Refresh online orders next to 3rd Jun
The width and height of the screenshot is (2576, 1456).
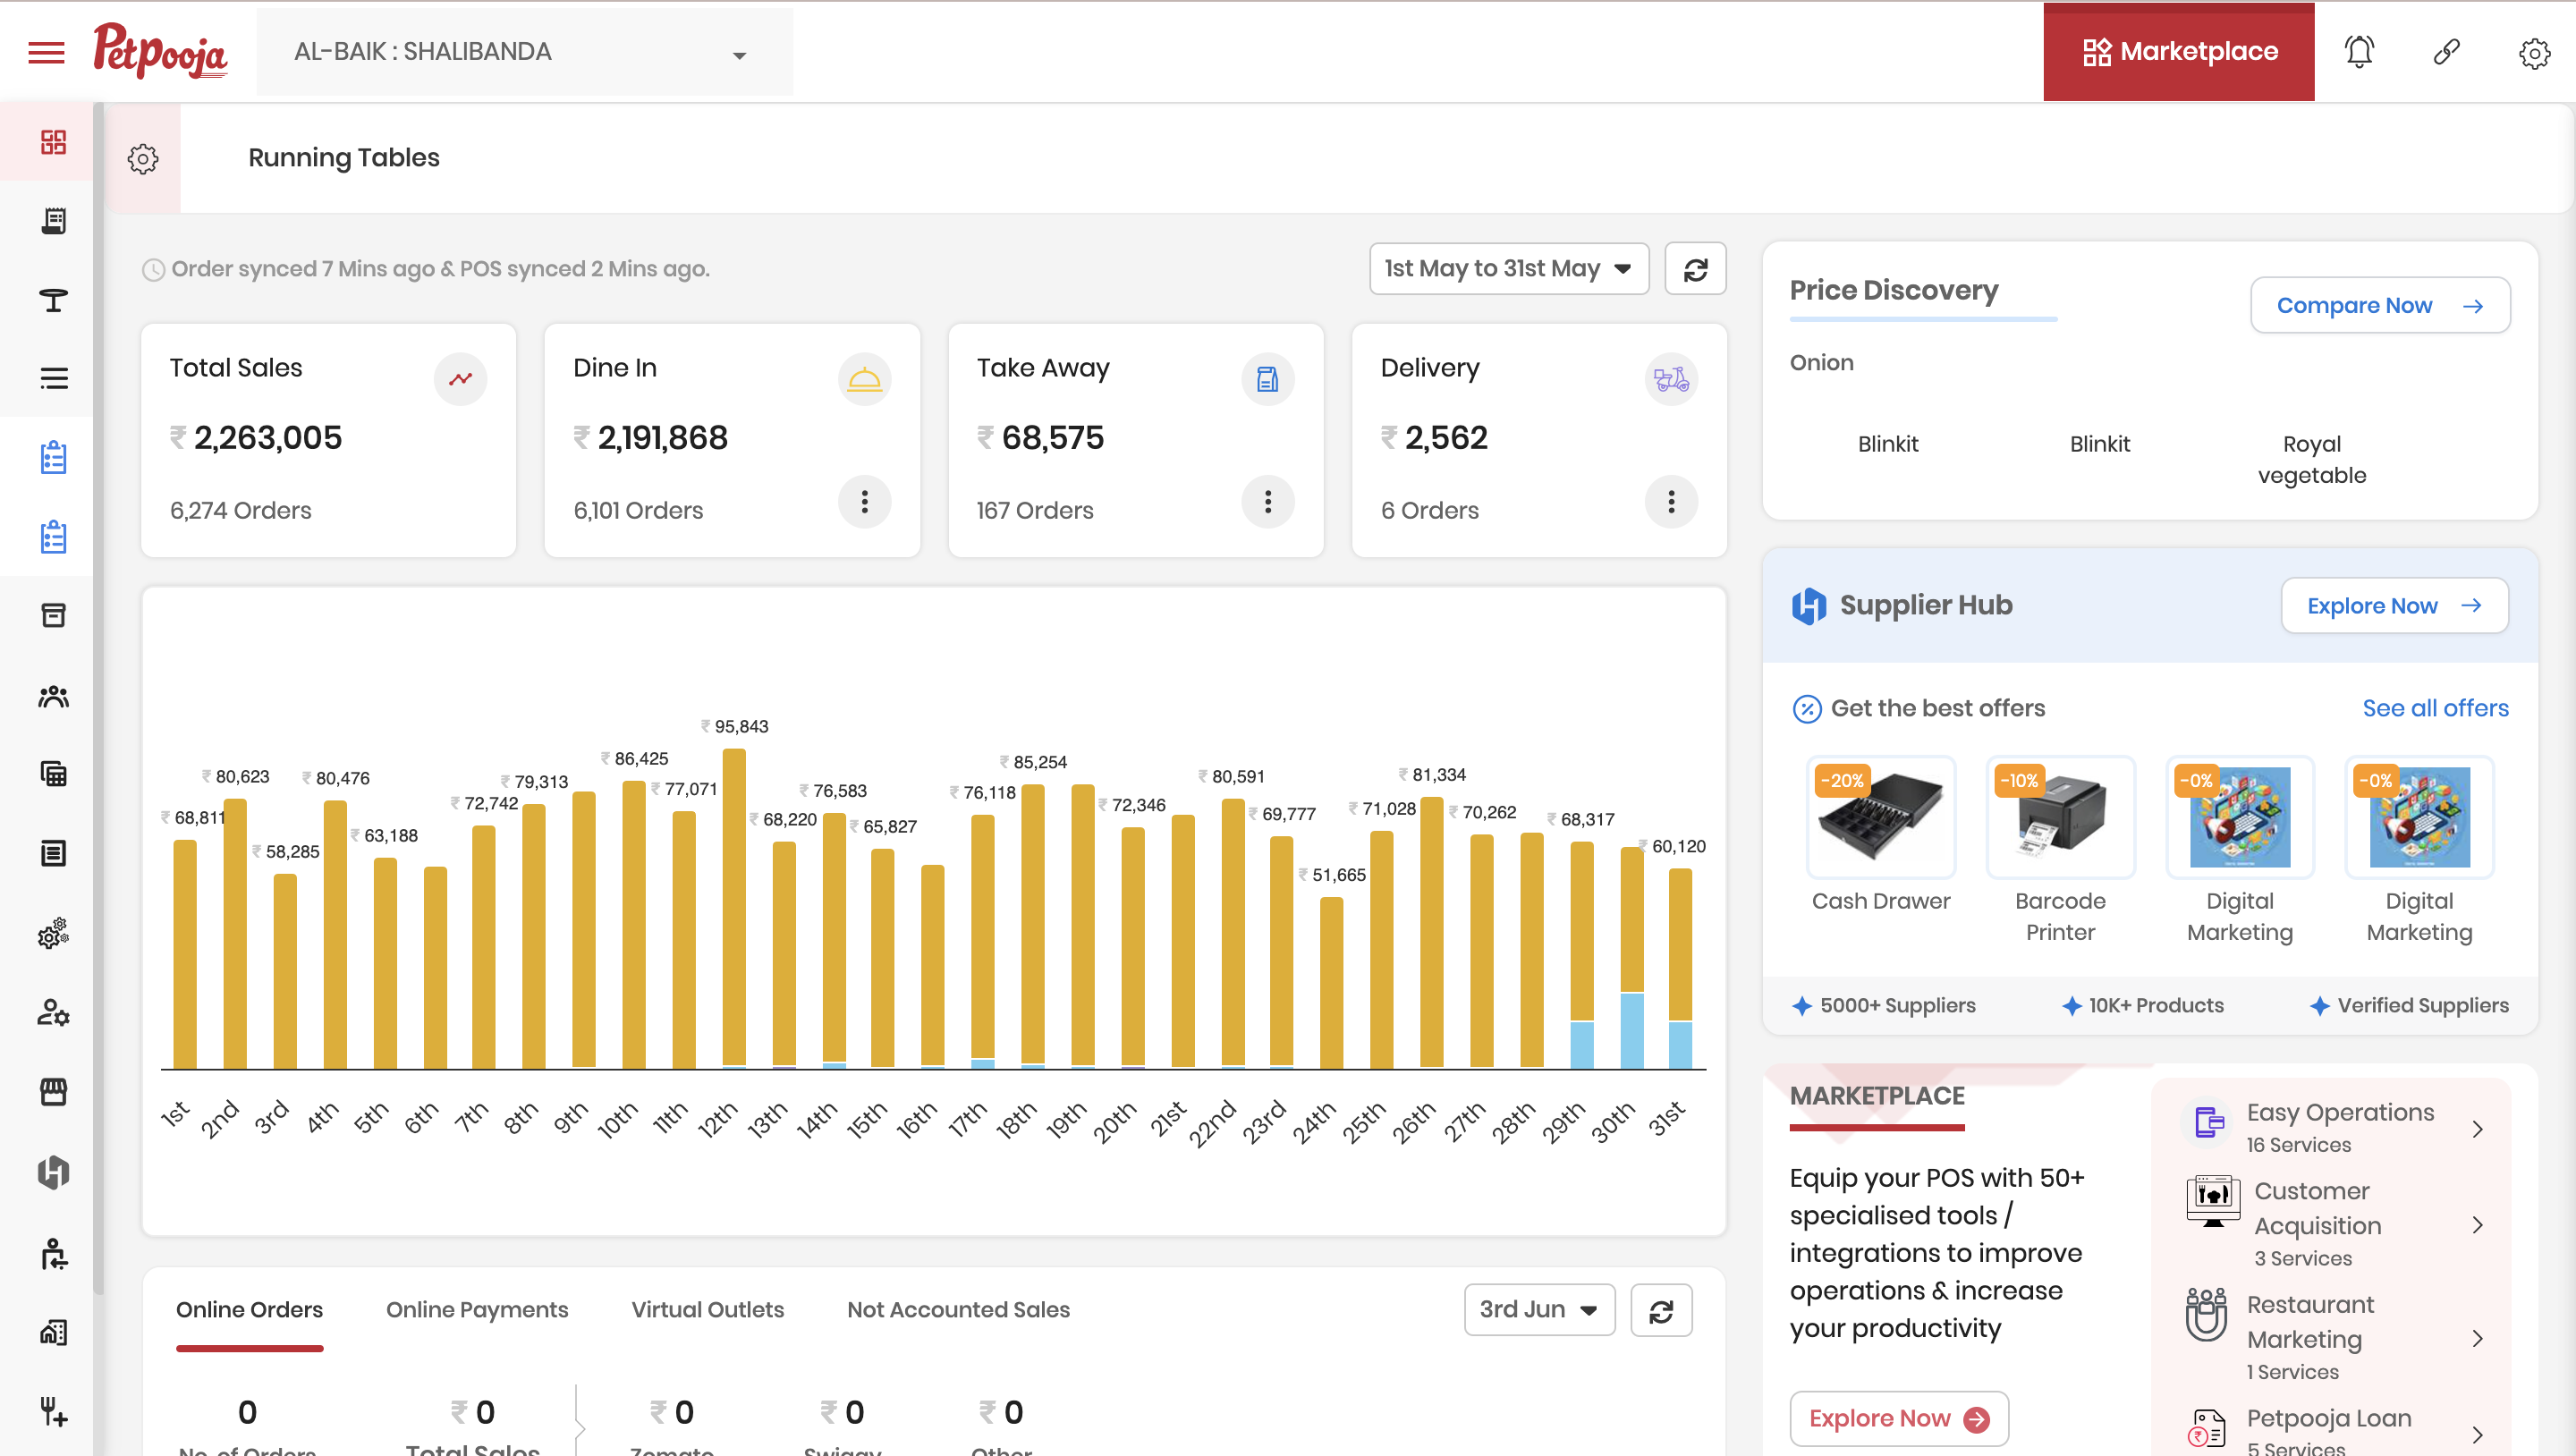1661,1311
